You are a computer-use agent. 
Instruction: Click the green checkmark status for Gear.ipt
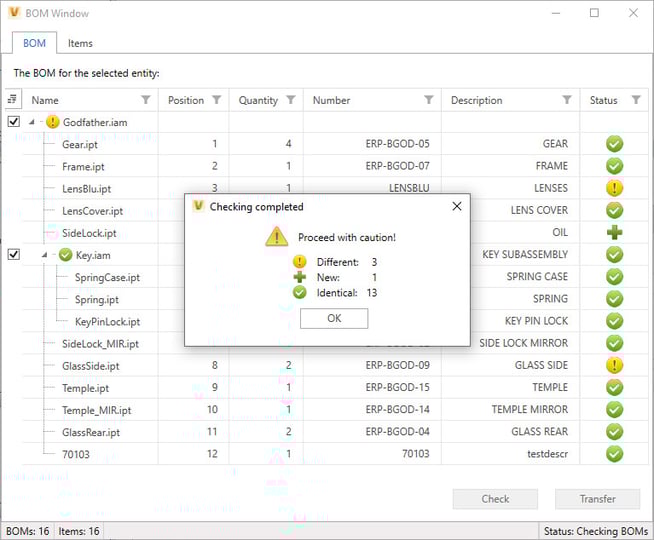[x=614, y=144]
